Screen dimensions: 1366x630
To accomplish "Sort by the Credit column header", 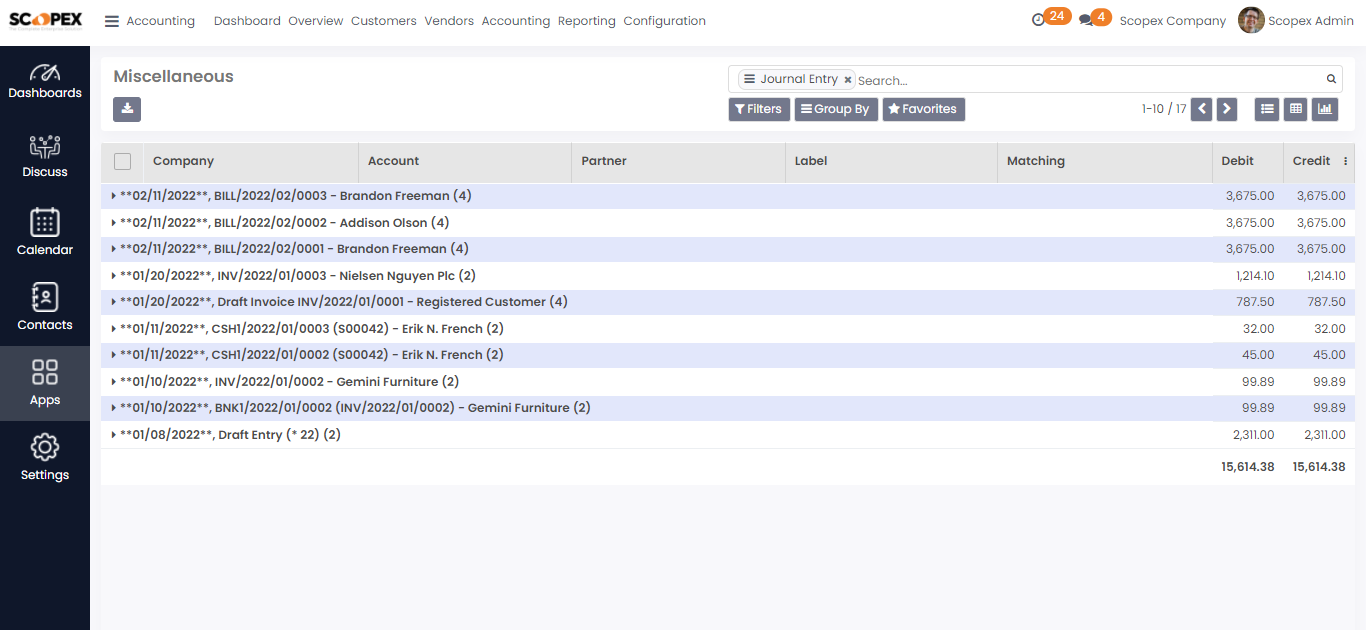I will 1311,161.
